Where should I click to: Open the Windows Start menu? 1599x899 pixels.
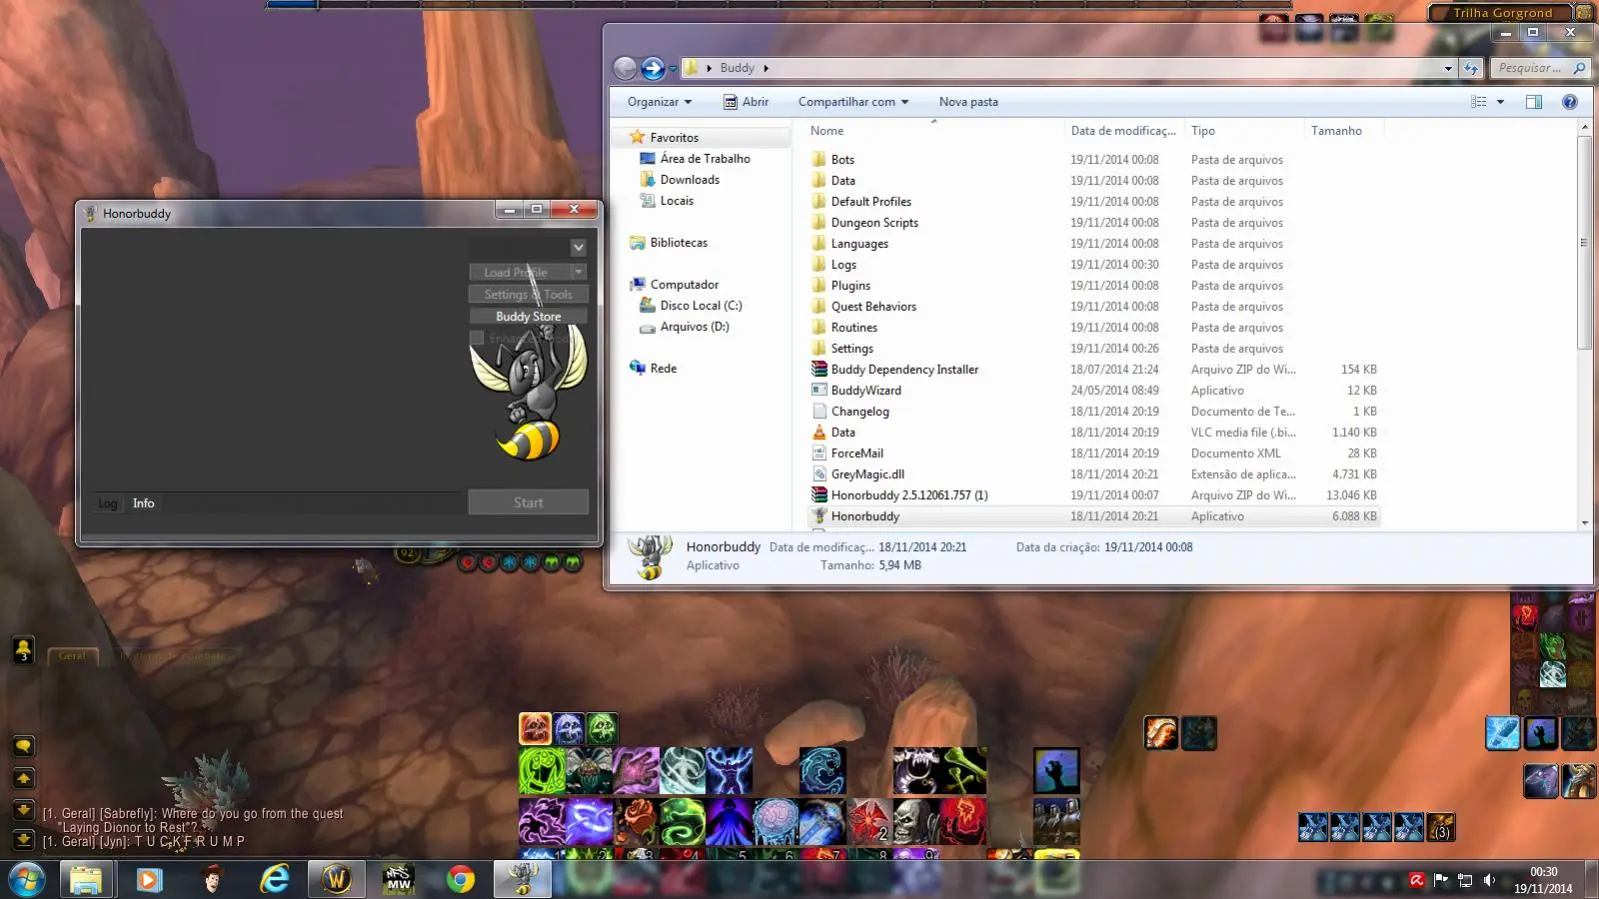26,880
